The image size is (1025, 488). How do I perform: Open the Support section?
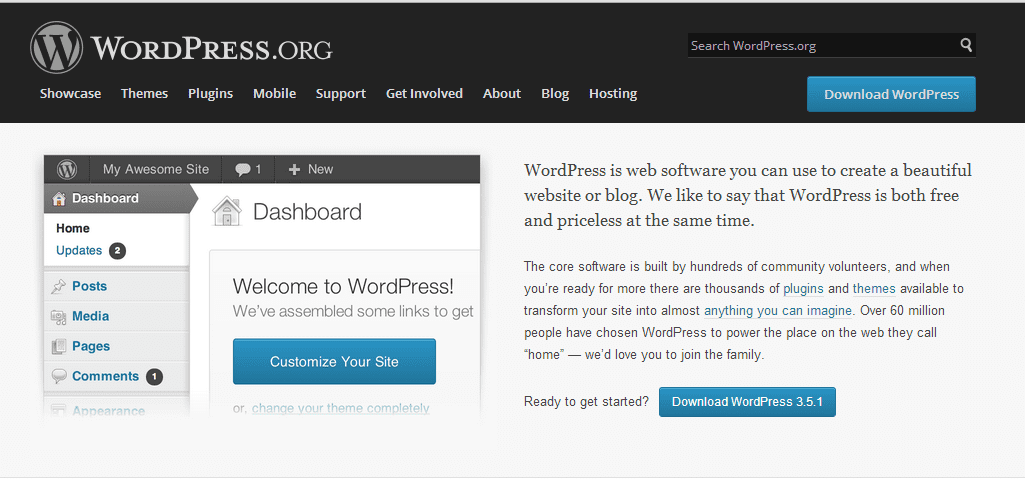[341, 93]
